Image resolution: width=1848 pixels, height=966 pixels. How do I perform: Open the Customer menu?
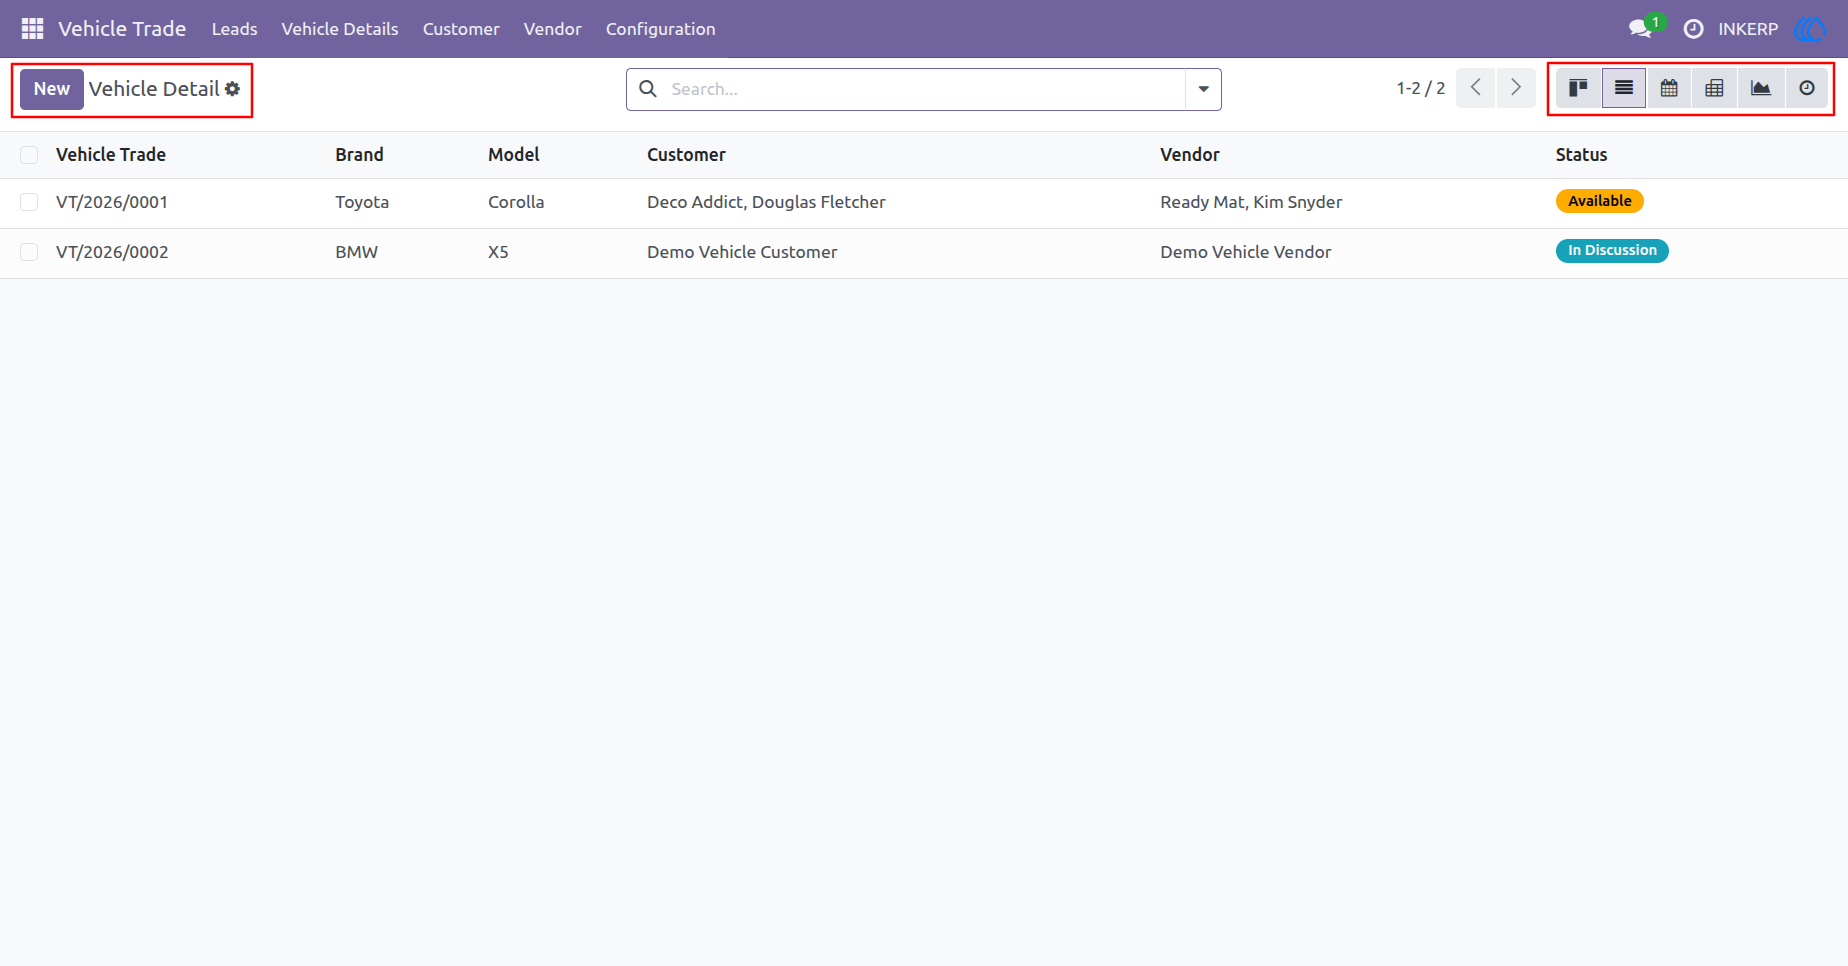click(461, 29)
